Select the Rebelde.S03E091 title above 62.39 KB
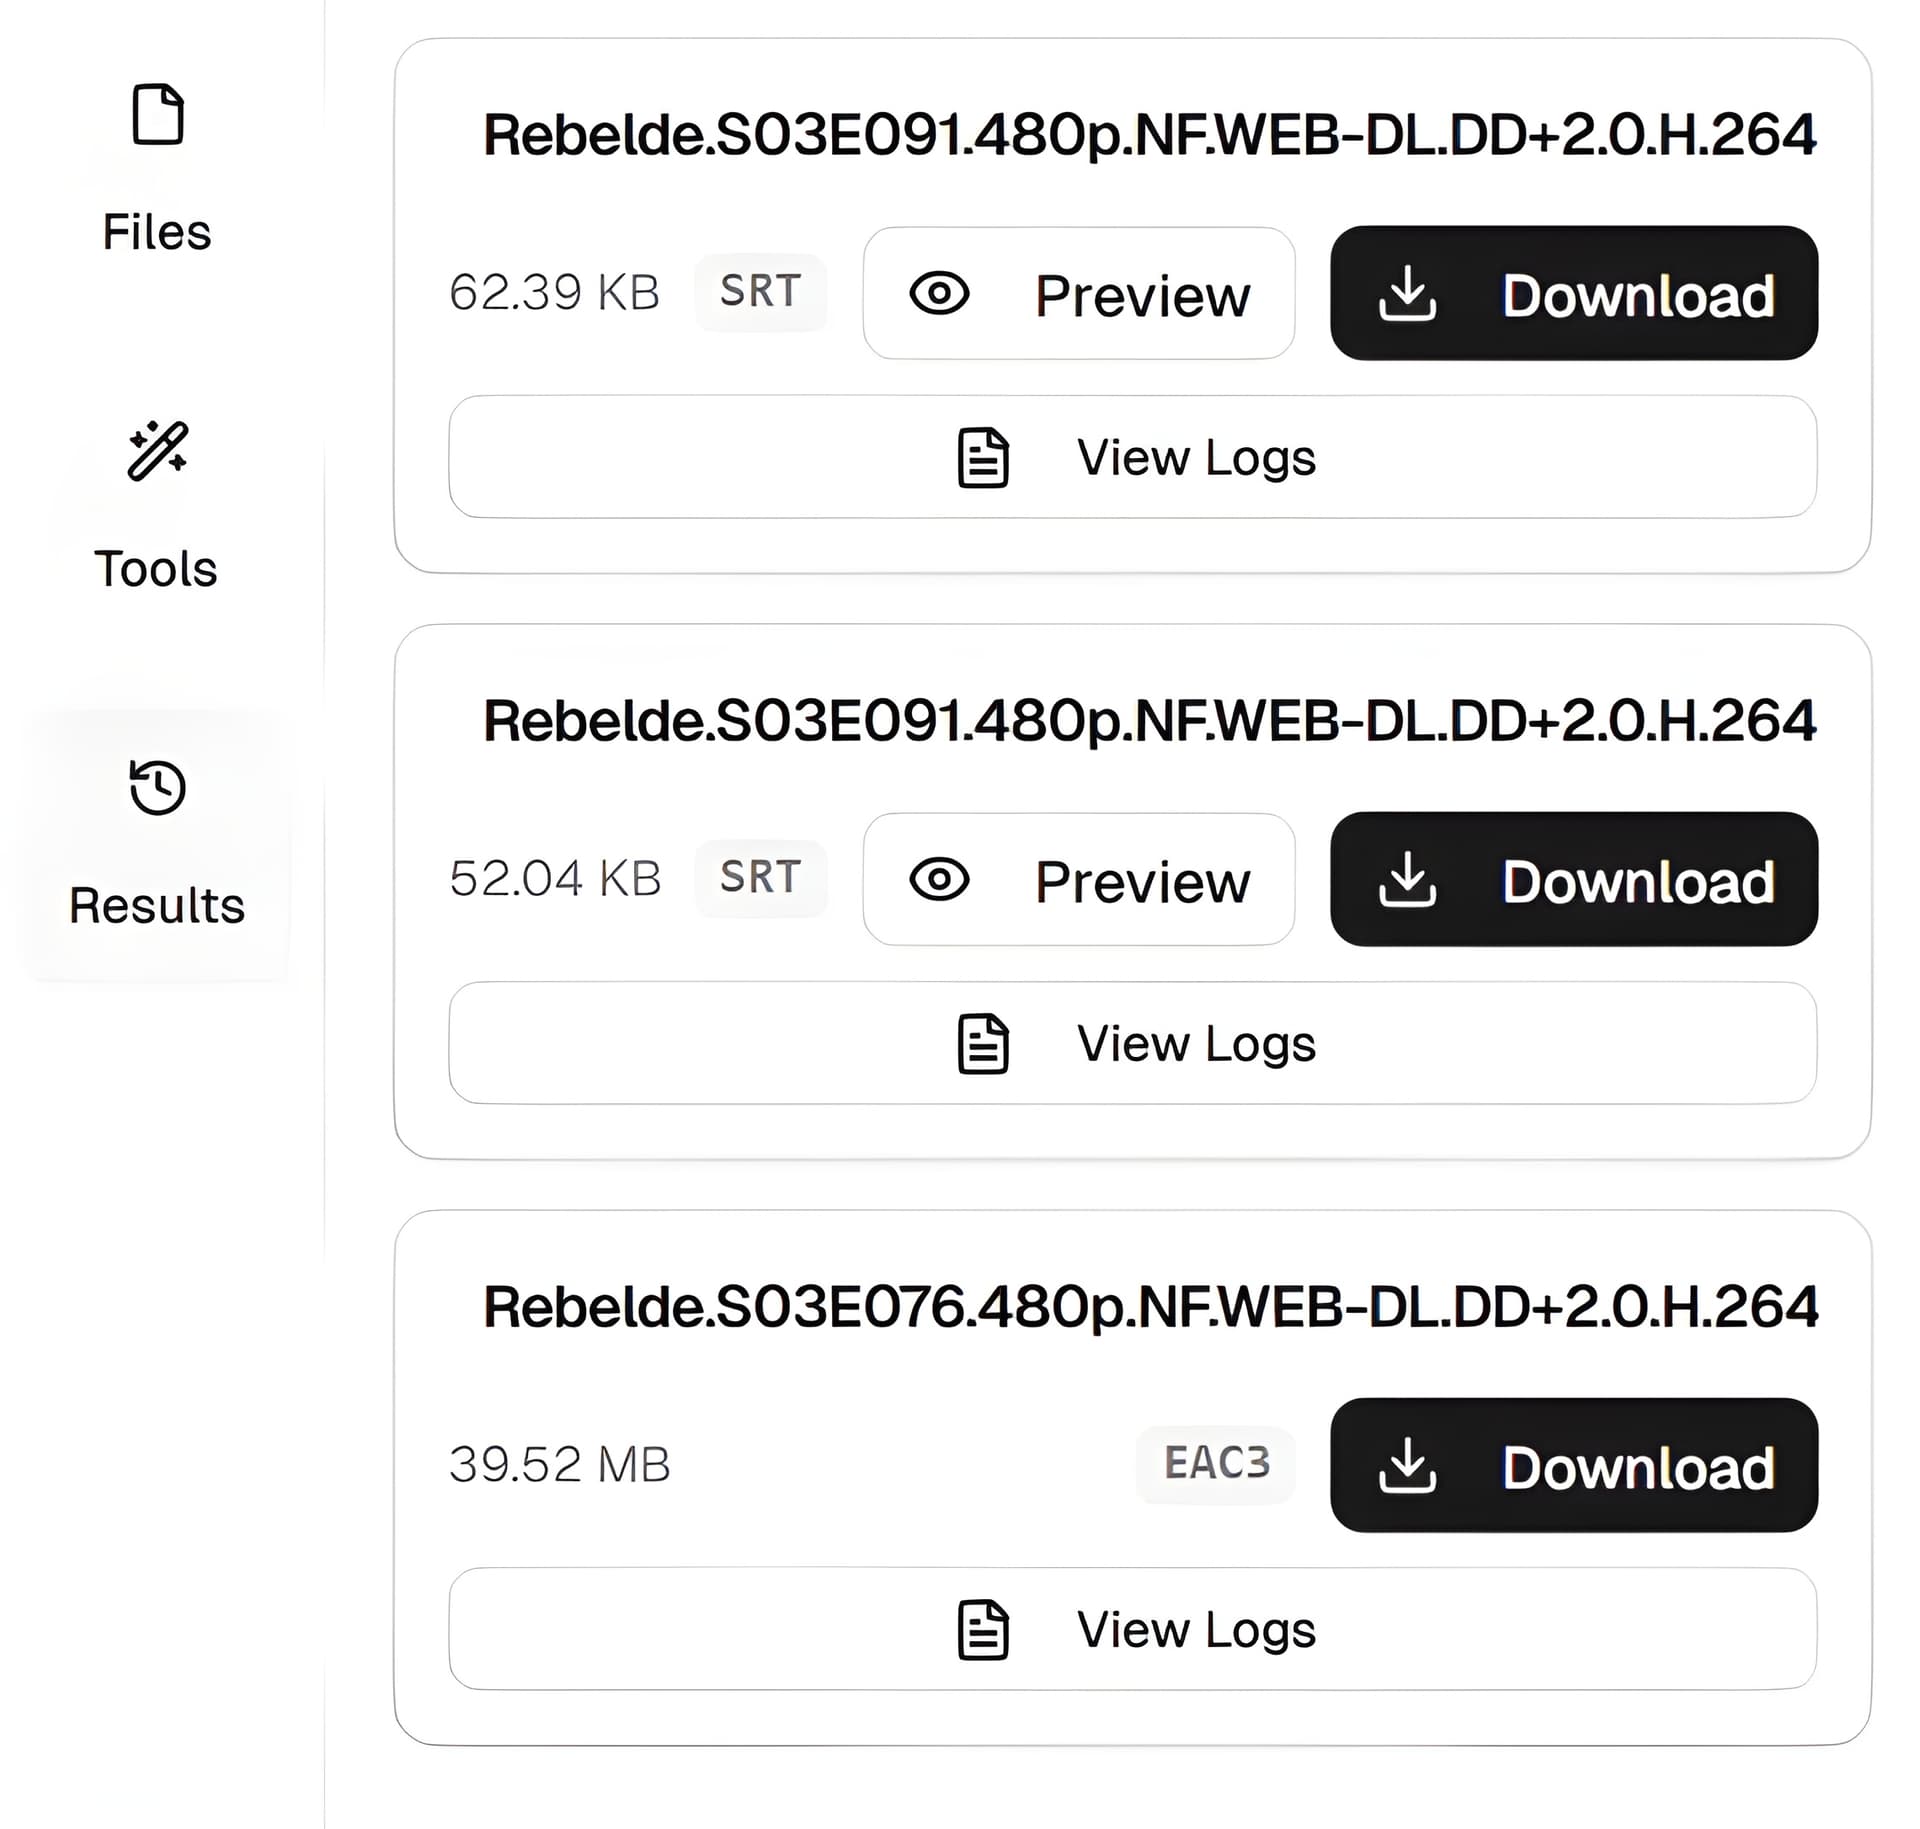The width and height of the screenshot is (1920, 1829). 1150,135
